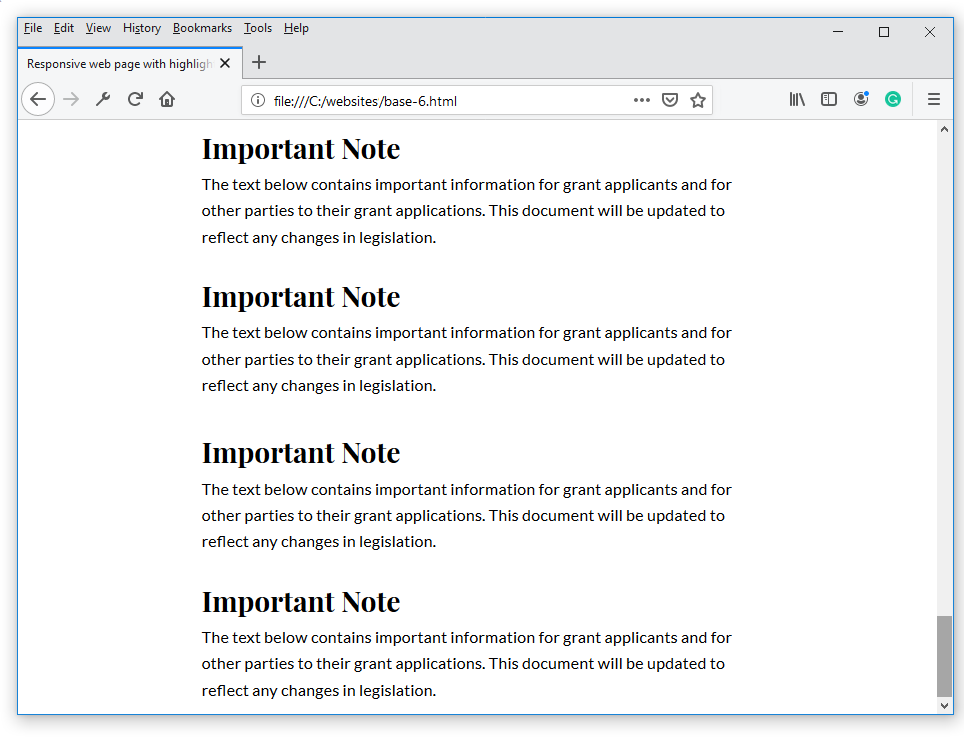The height and width of the screenshot is (742, 964).
Task: Go to the Home page
Action: tap(167, 99)
